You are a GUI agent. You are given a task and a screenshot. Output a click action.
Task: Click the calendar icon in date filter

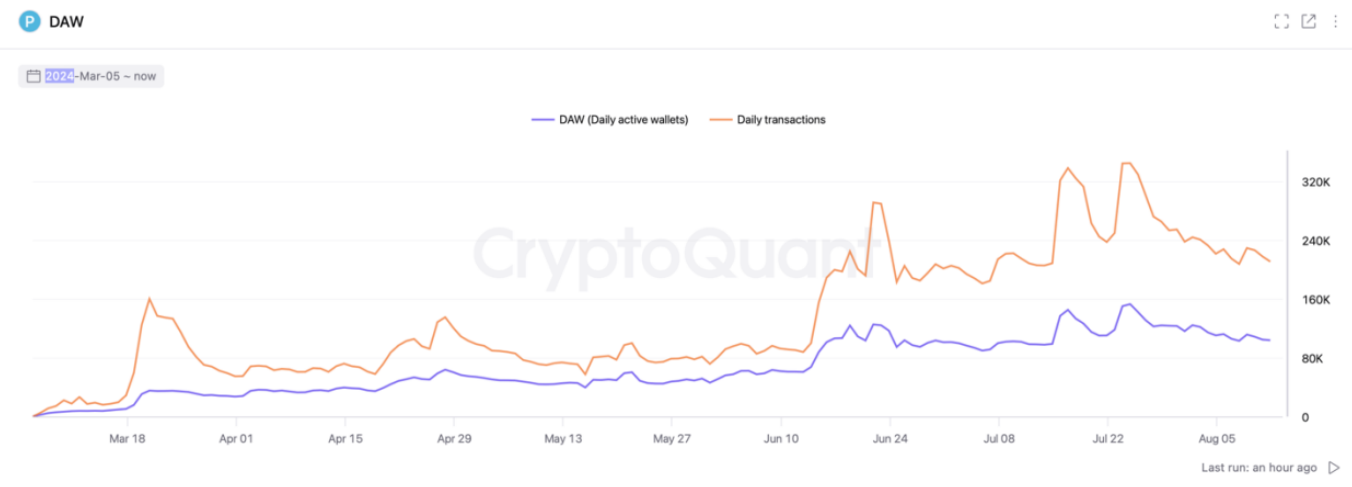tap(33, 76)
